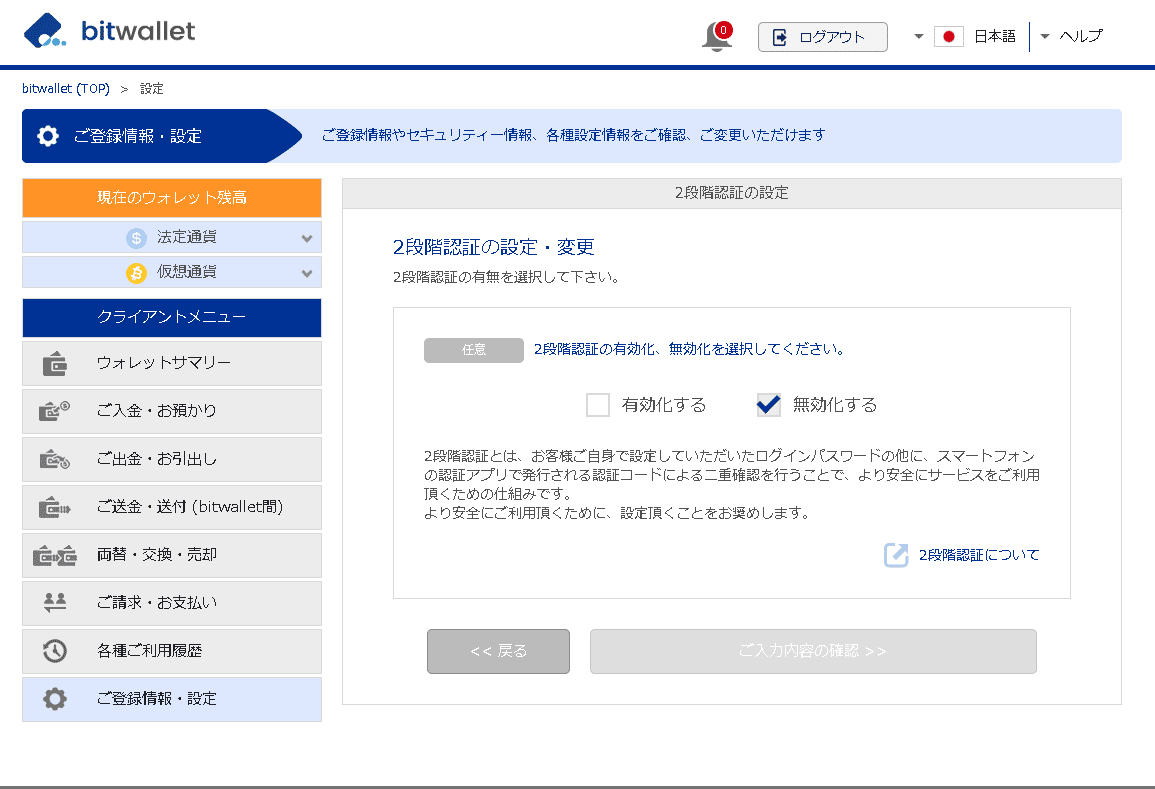Screen dimensions: 1155x789
Task: Open sidebar ご登録情報・設定 menu item
Action: (x=172, y=698)
